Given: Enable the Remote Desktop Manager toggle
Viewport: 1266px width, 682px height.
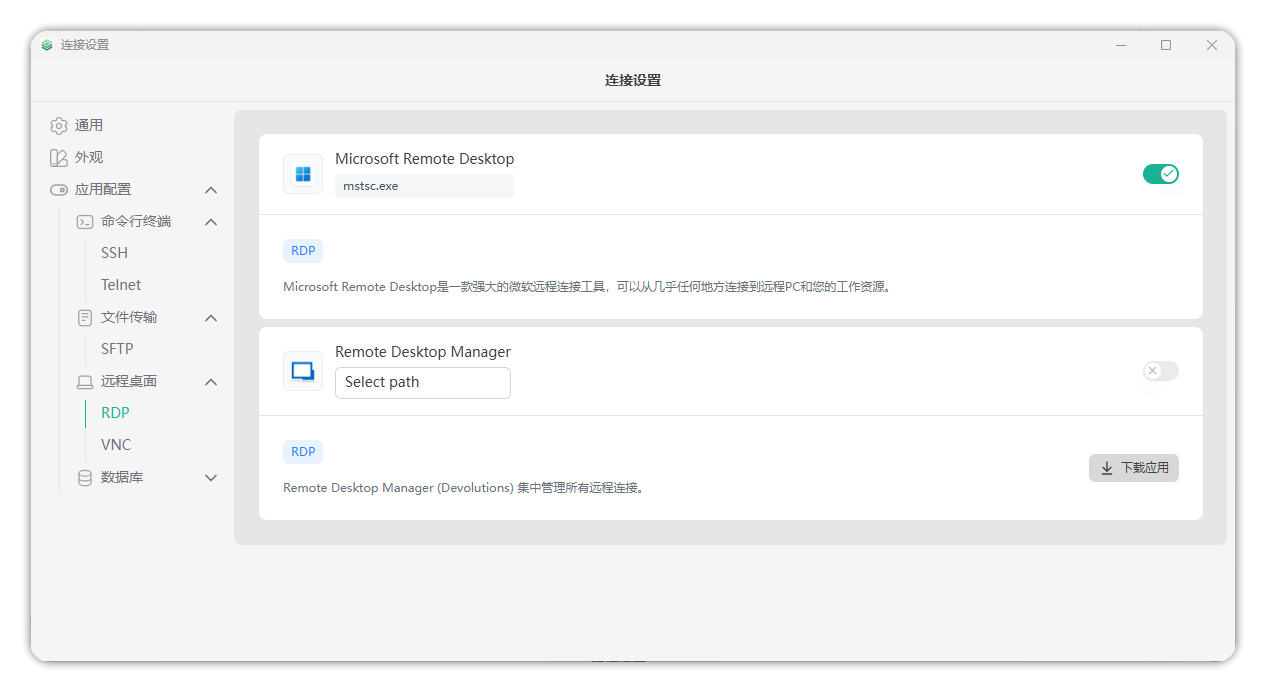Looking at the screenshot, I should pyautogui.click(x=1160, y=371).
